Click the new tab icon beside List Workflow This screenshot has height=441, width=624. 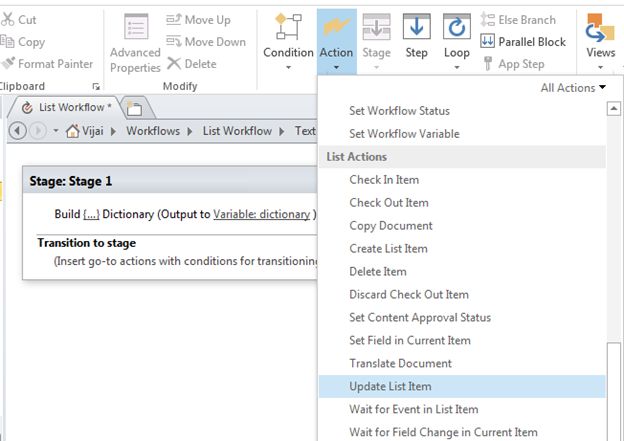click(135, 107)
